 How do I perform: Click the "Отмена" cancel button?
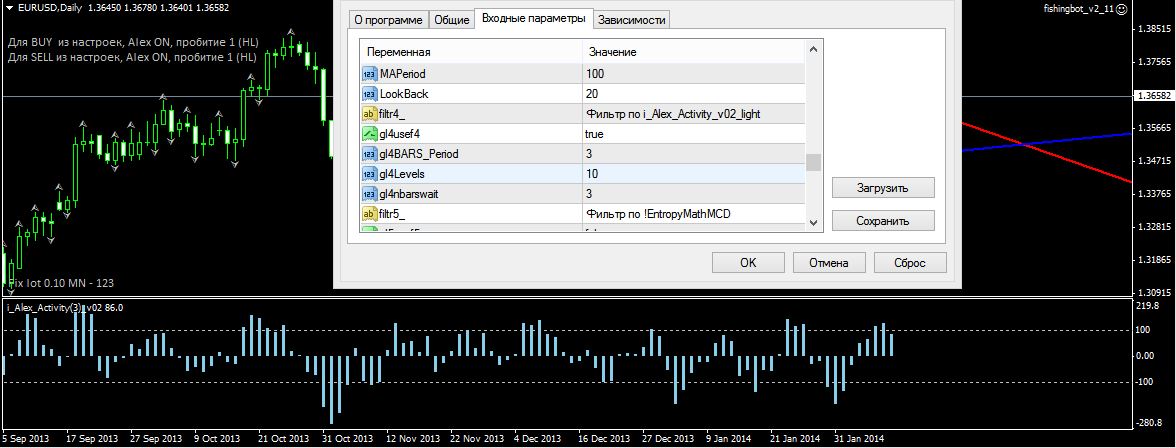click(829, 263)
